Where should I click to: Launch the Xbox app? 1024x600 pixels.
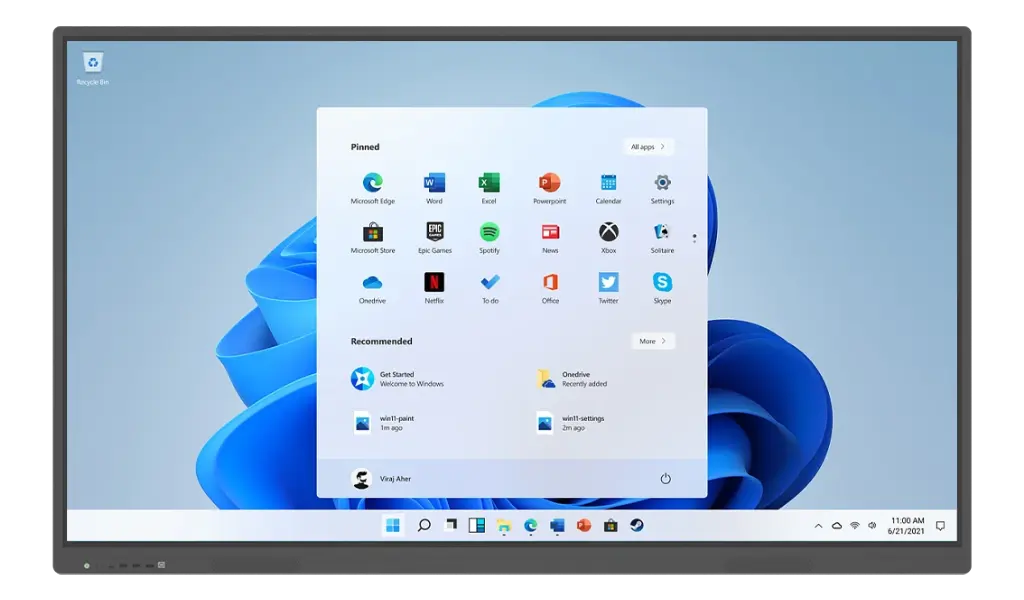[x=609, y=238]
